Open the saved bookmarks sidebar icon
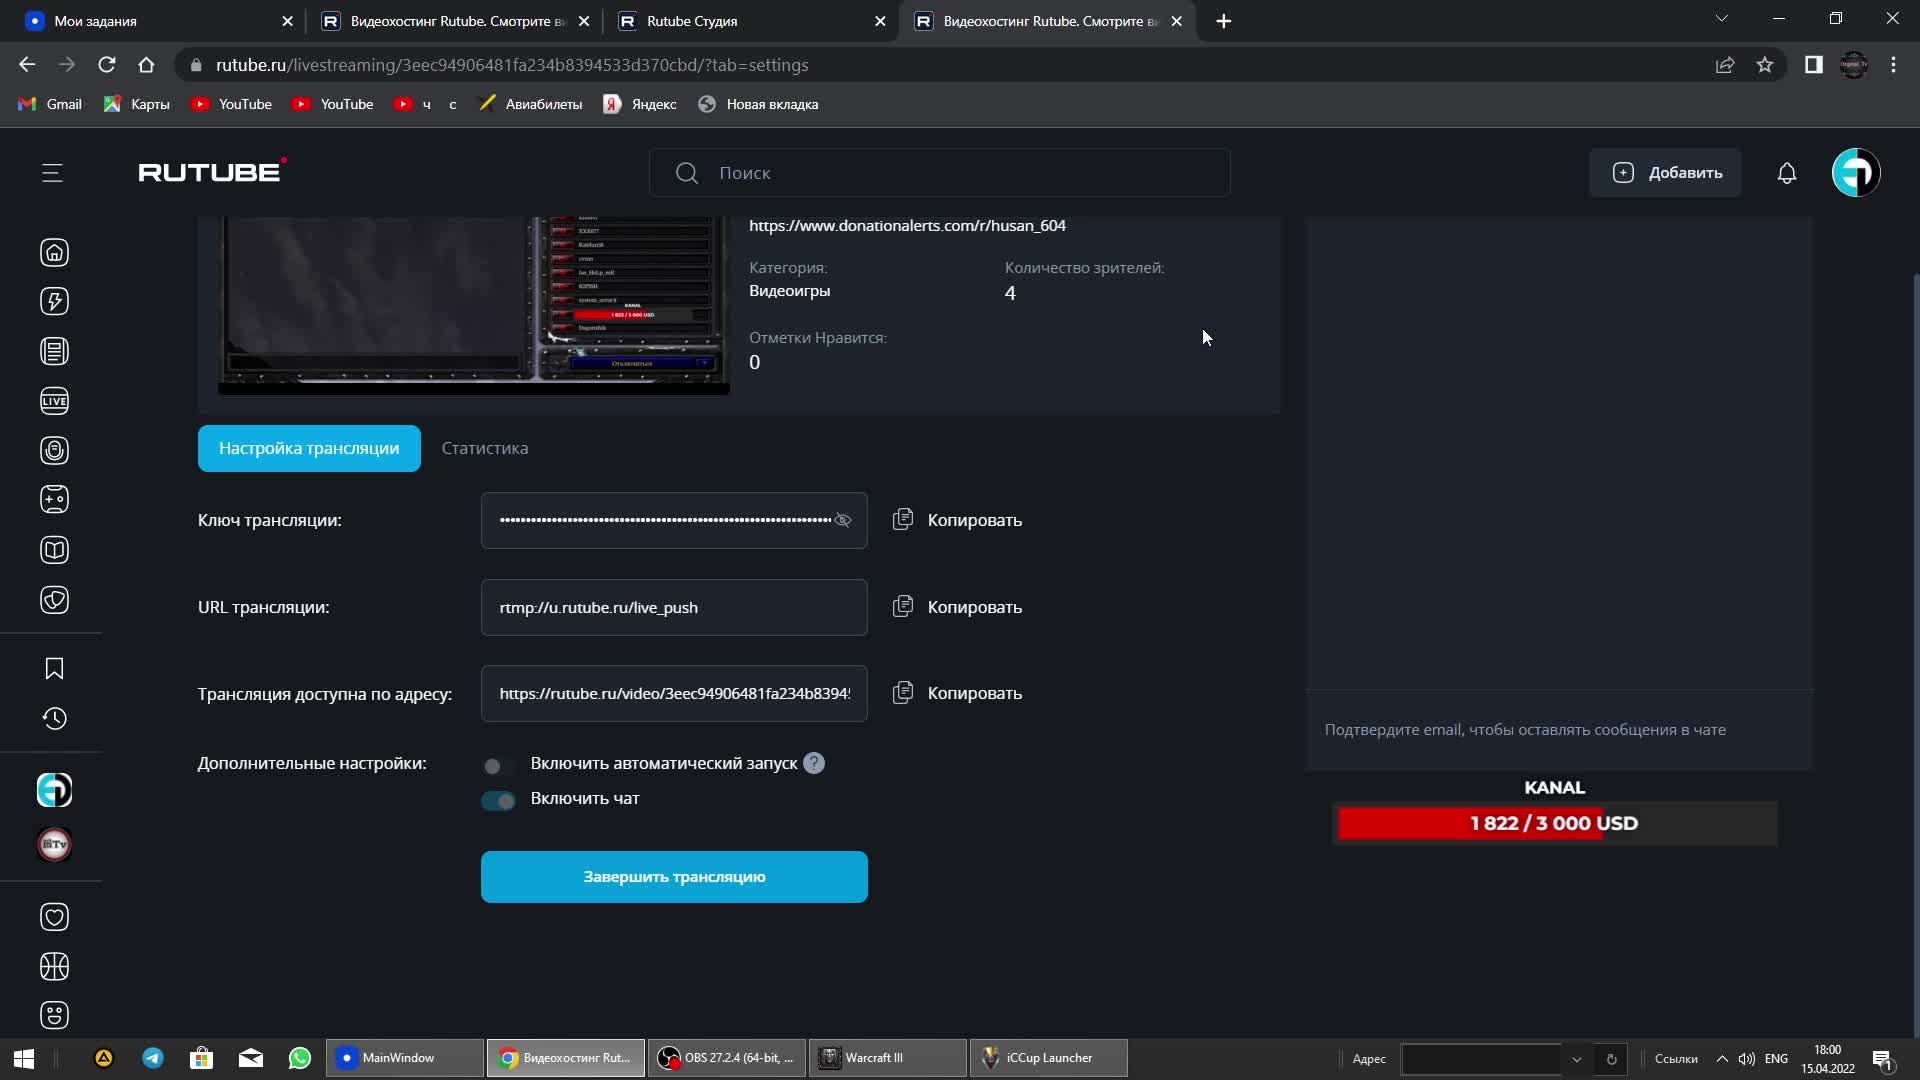Viewport: 1920px width, 1080px height. (54, 669)
